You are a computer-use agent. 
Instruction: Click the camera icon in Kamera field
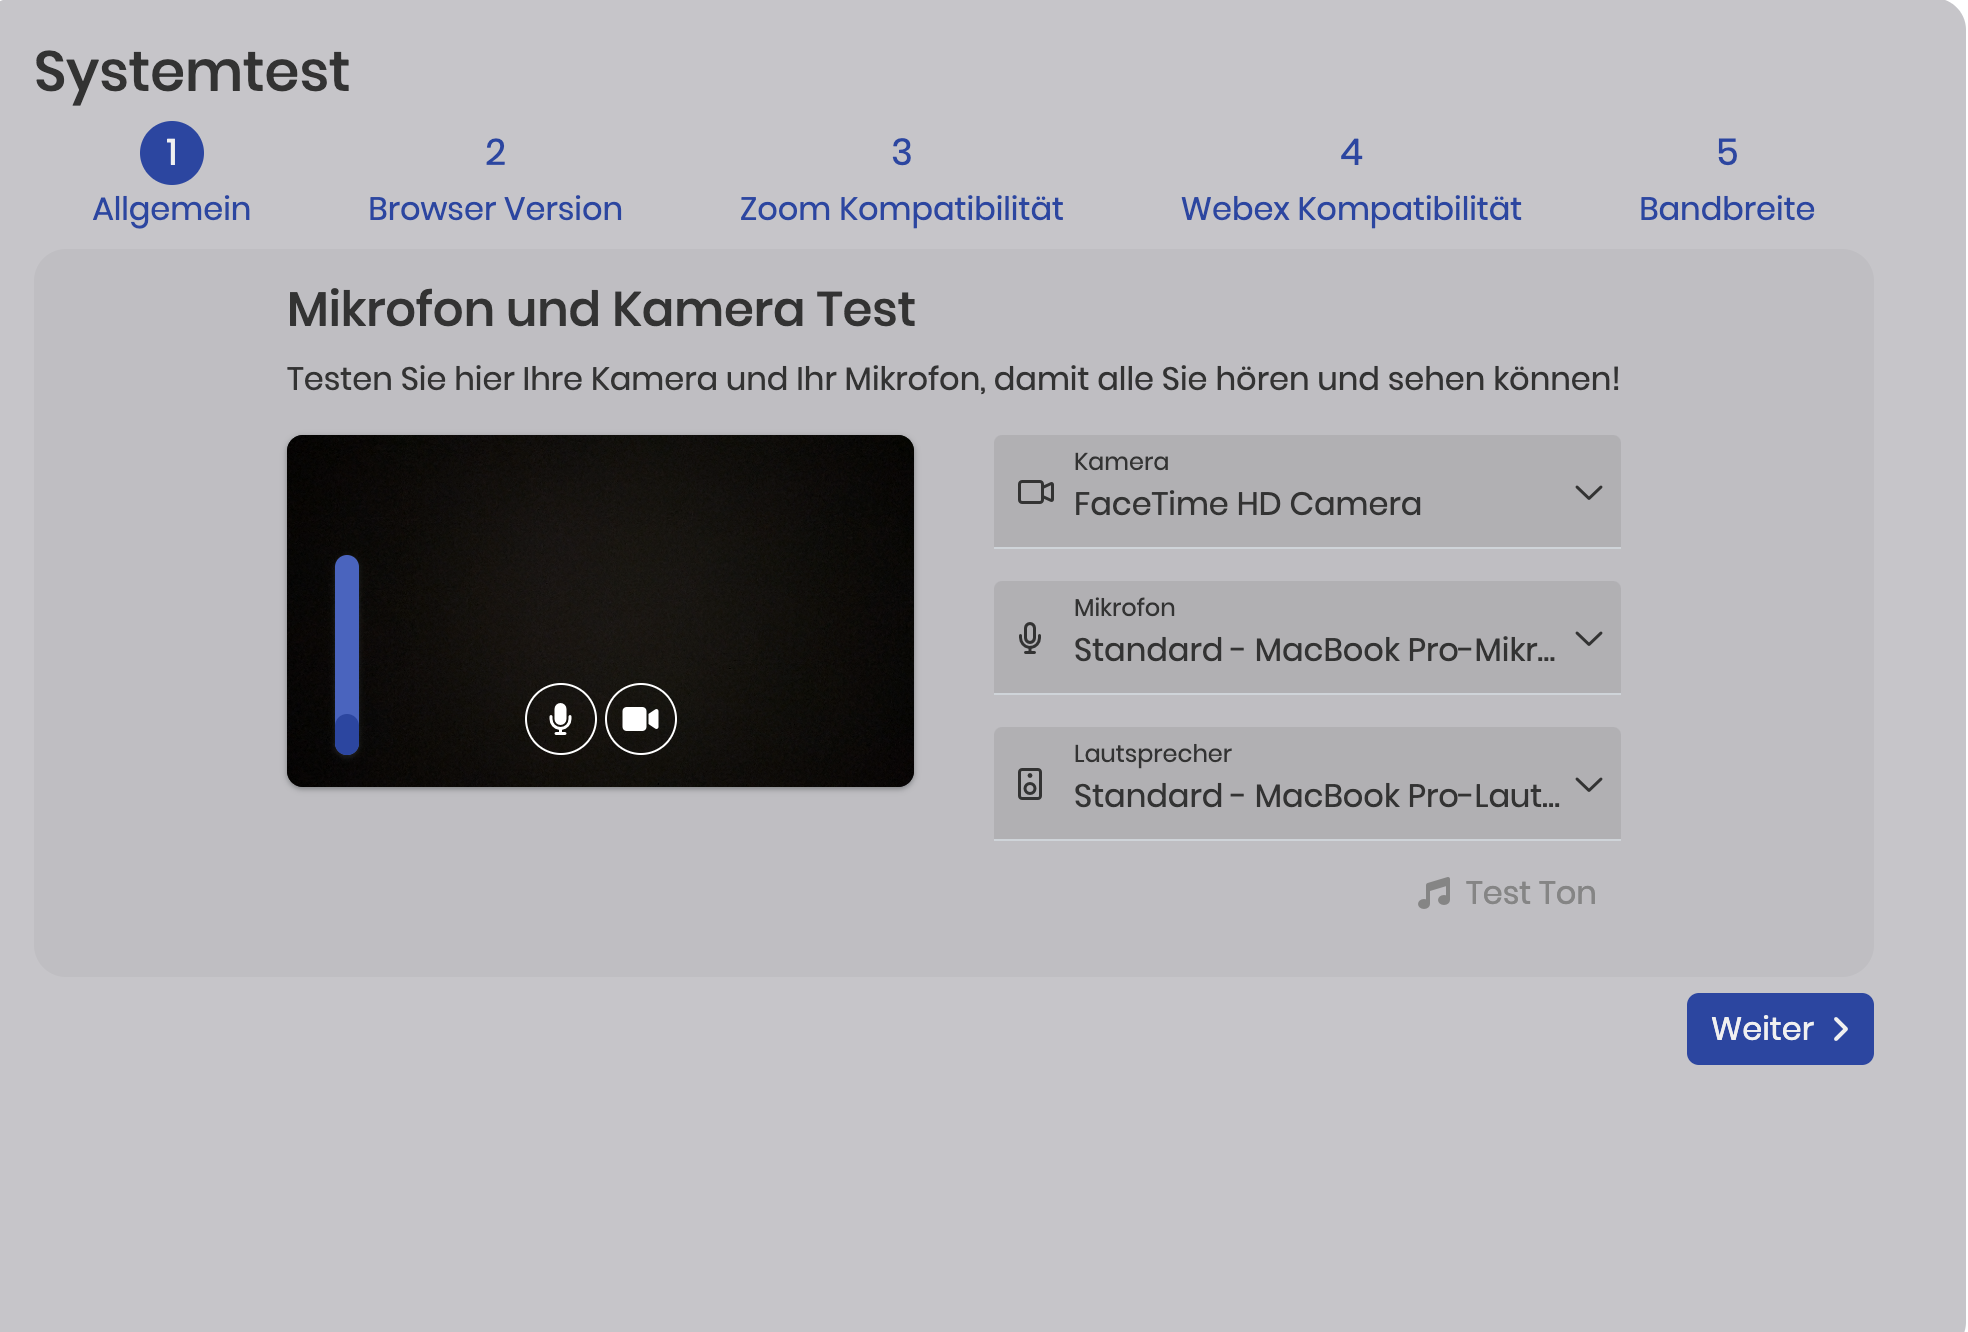[x=1035, y=492]
